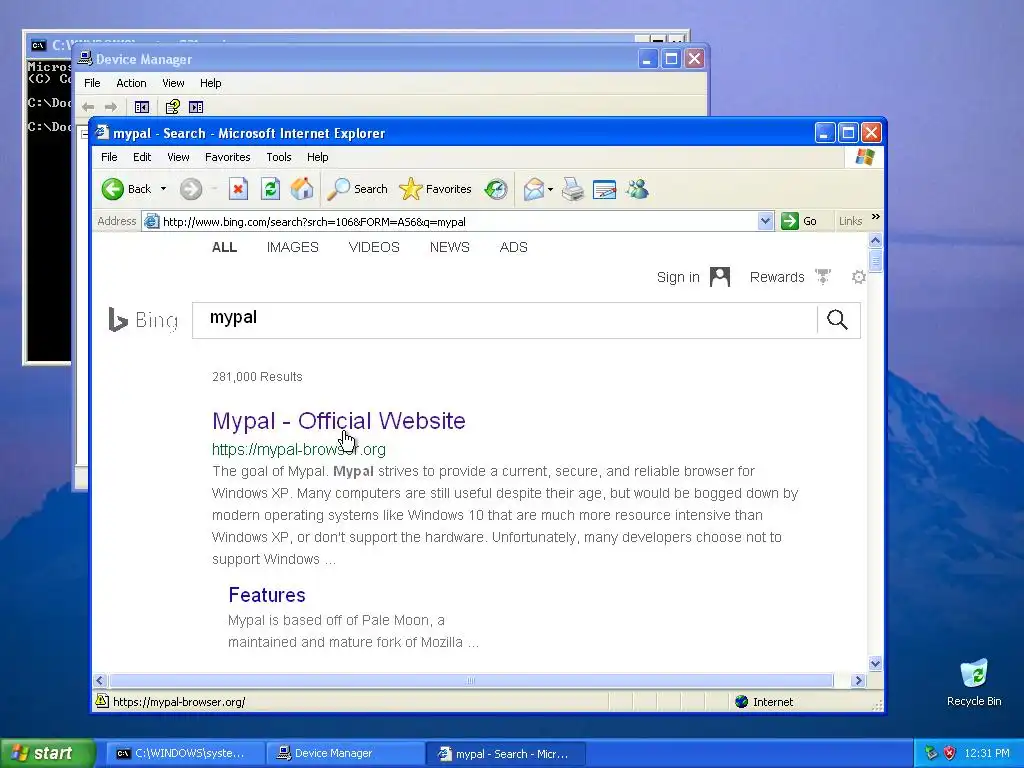Switch to NEWS results tab
This screenshot has width=1024, height=768.
pos(449,248)
